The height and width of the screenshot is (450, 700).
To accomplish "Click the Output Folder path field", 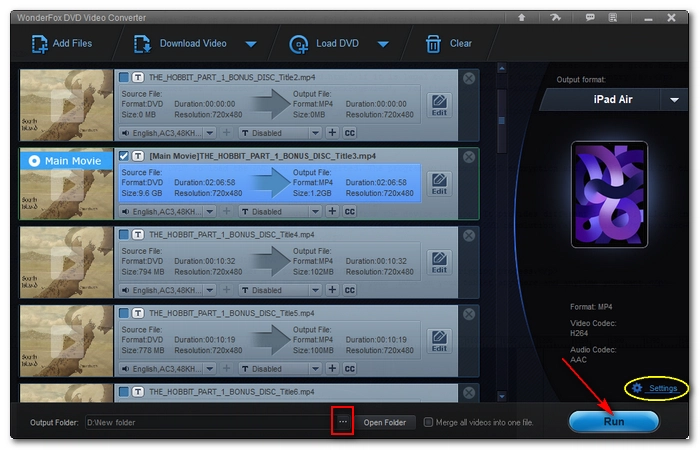I will pos(209,422).
